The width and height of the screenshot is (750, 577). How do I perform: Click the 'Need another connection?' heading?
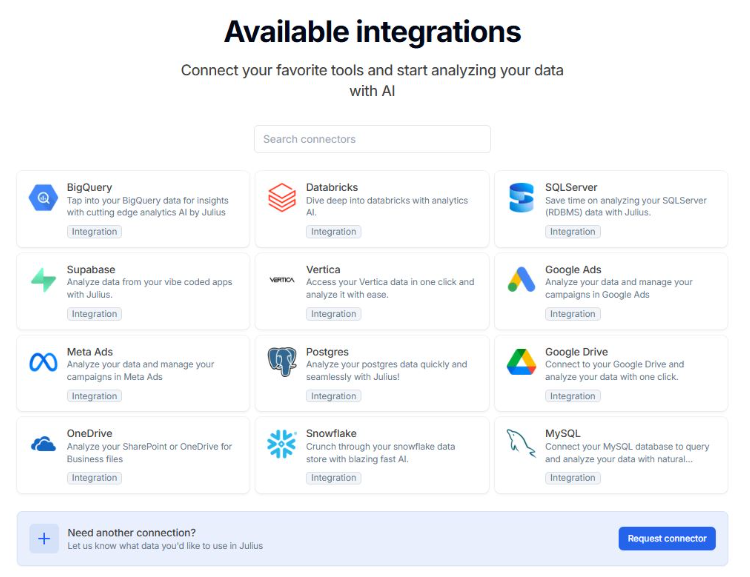coord(132,533)
